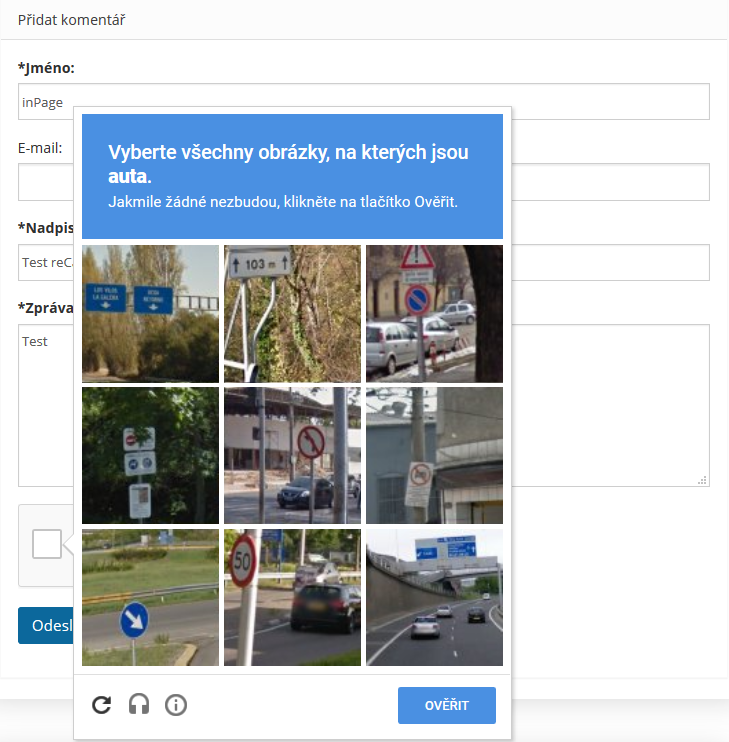The width and height of the screenshot is (729, 742).
Task: Switch to audio challenge headphones icon
Action: [139, 705]
